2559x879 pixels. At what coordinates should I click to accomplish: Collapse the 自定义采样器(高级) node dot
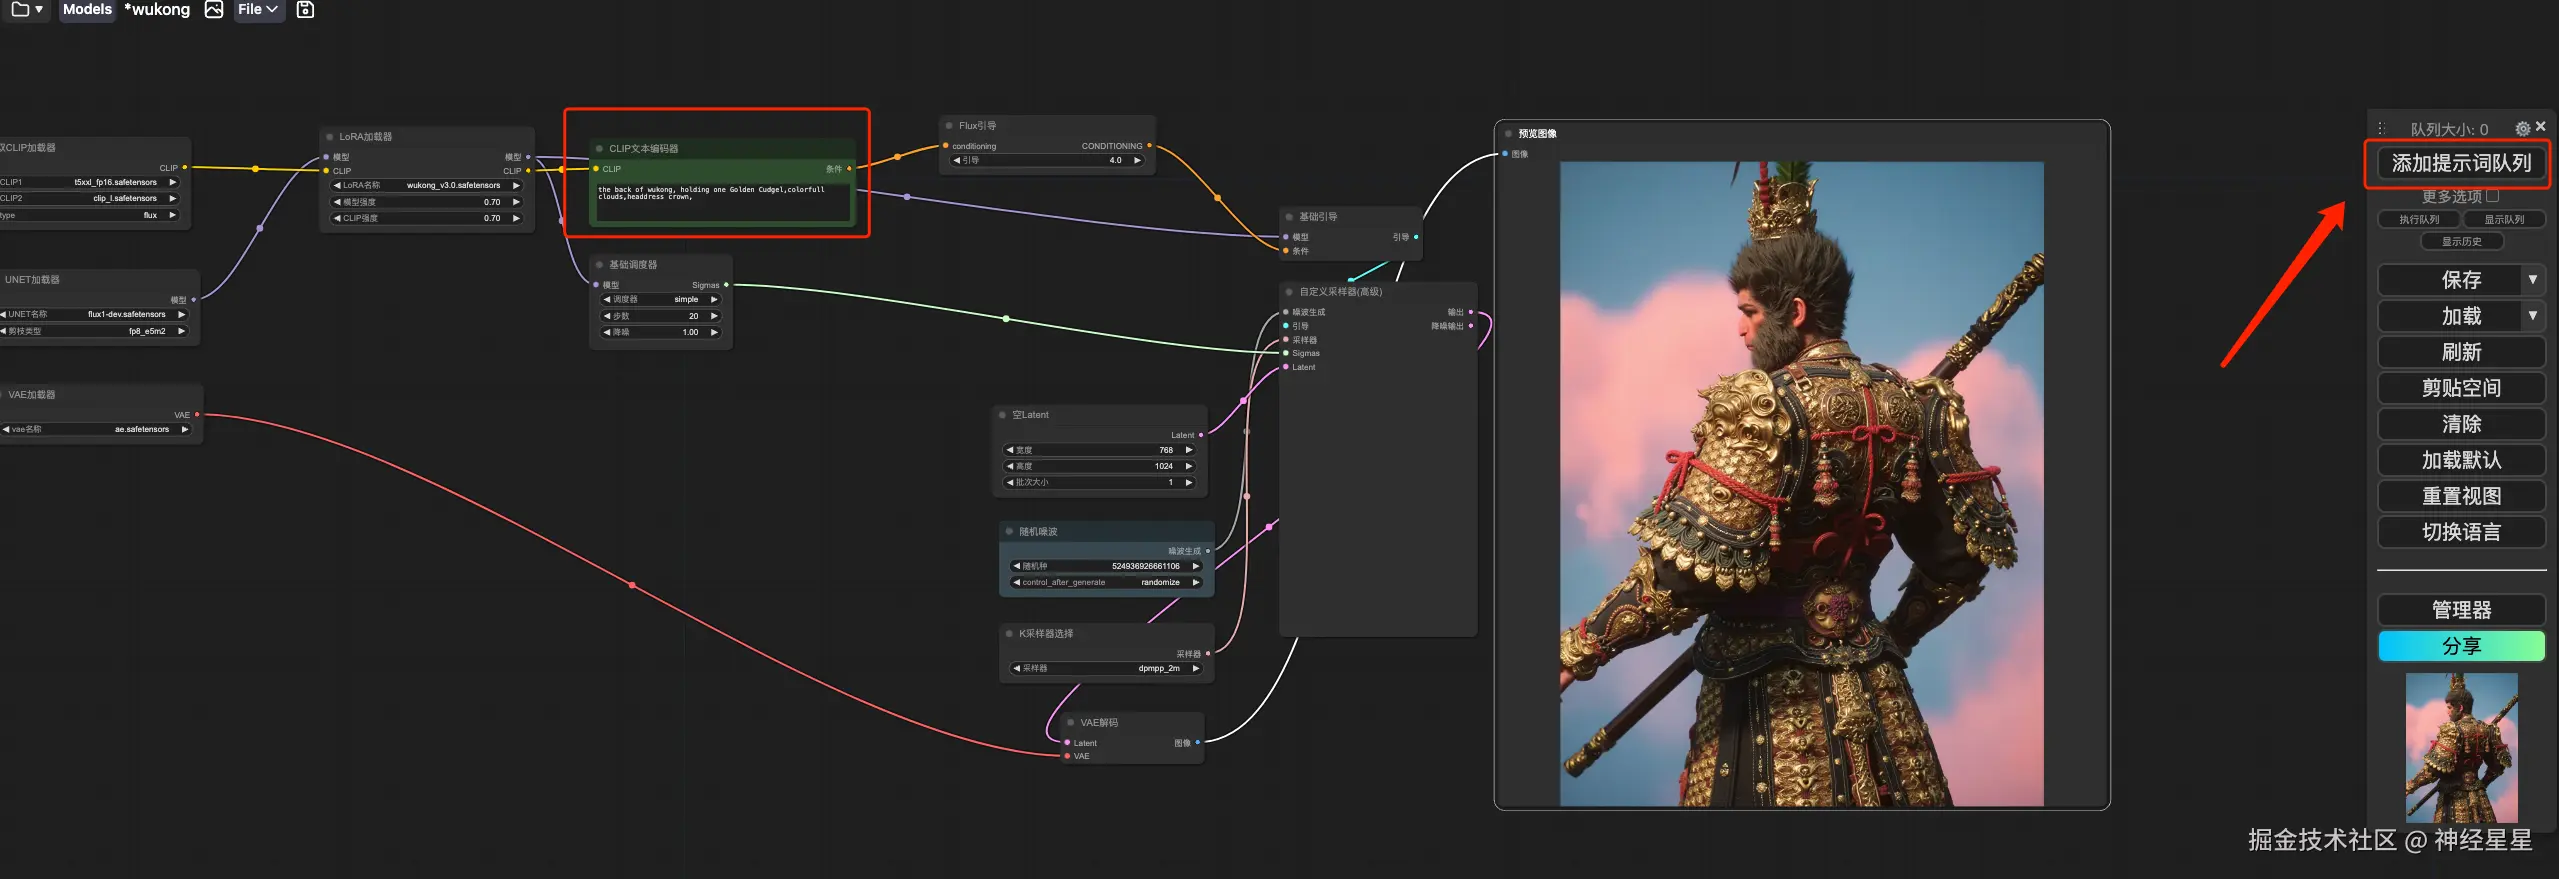[1289, 291]
